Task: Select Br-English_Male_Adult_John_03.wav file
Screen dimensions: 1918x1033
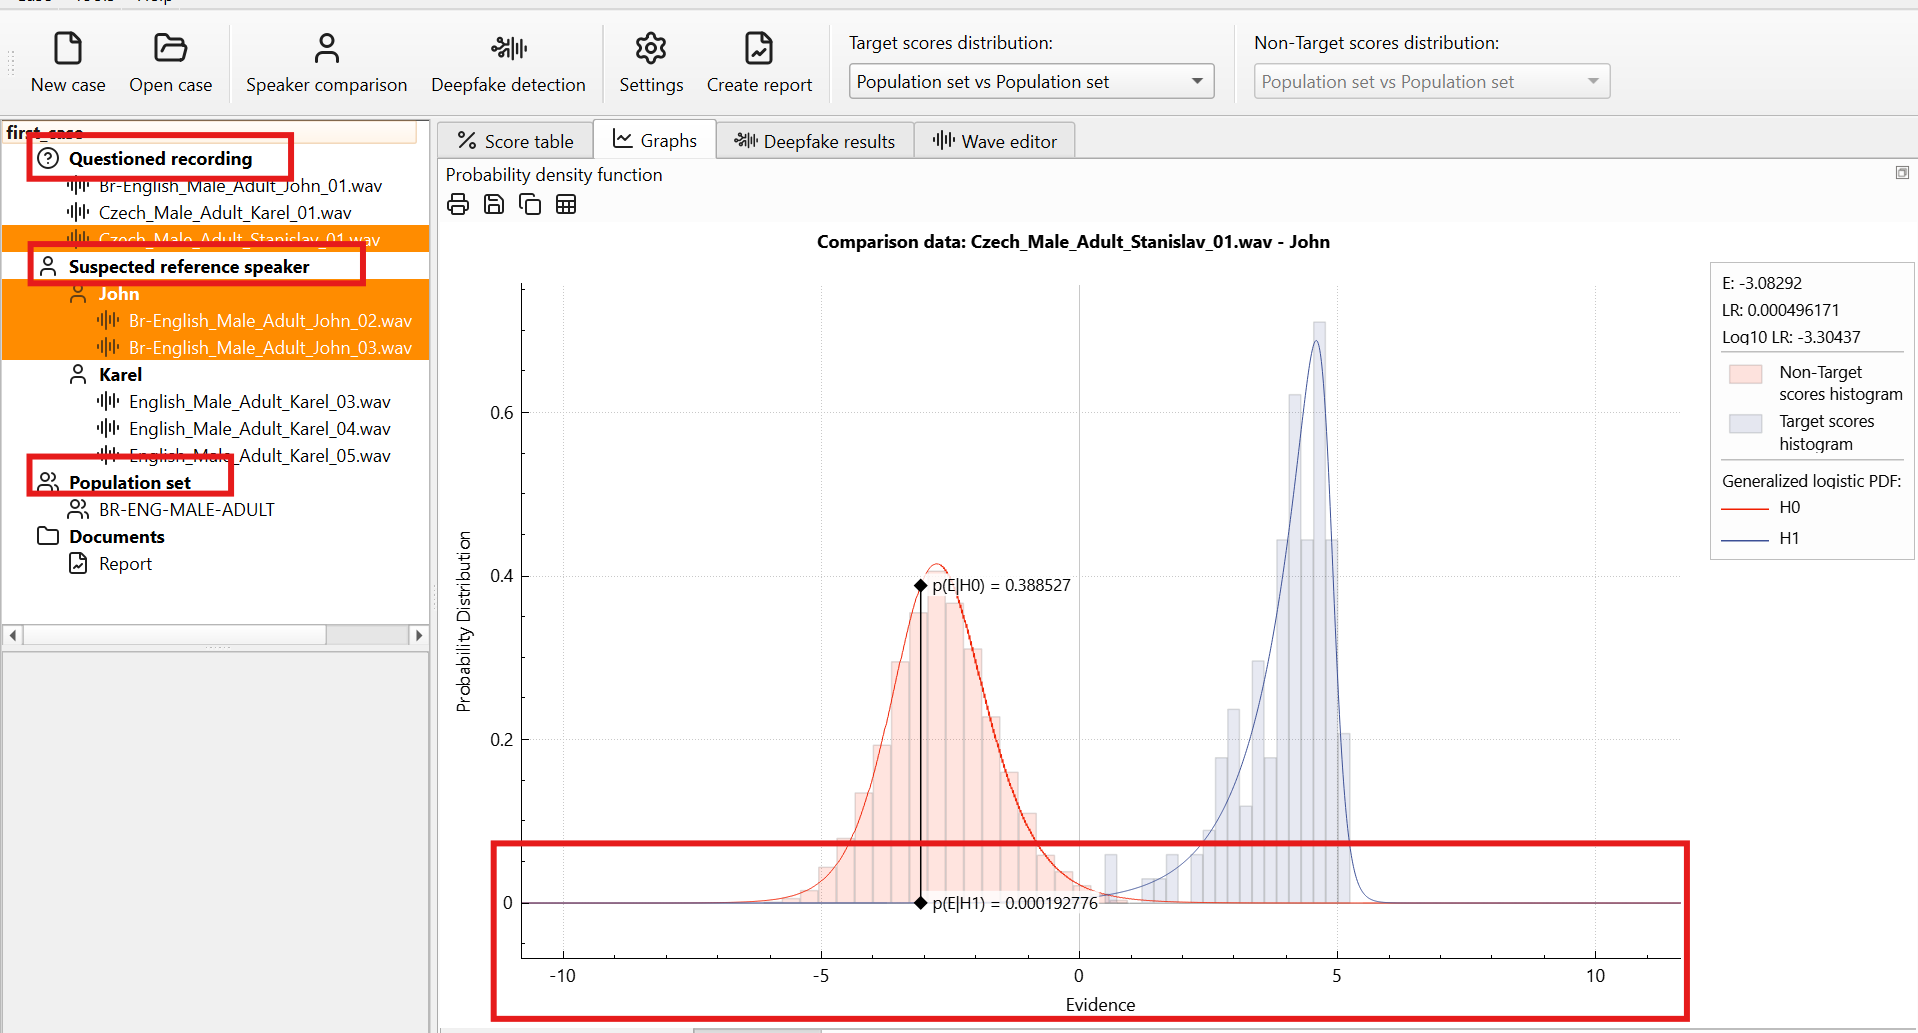Action: (x=270, y=348)
